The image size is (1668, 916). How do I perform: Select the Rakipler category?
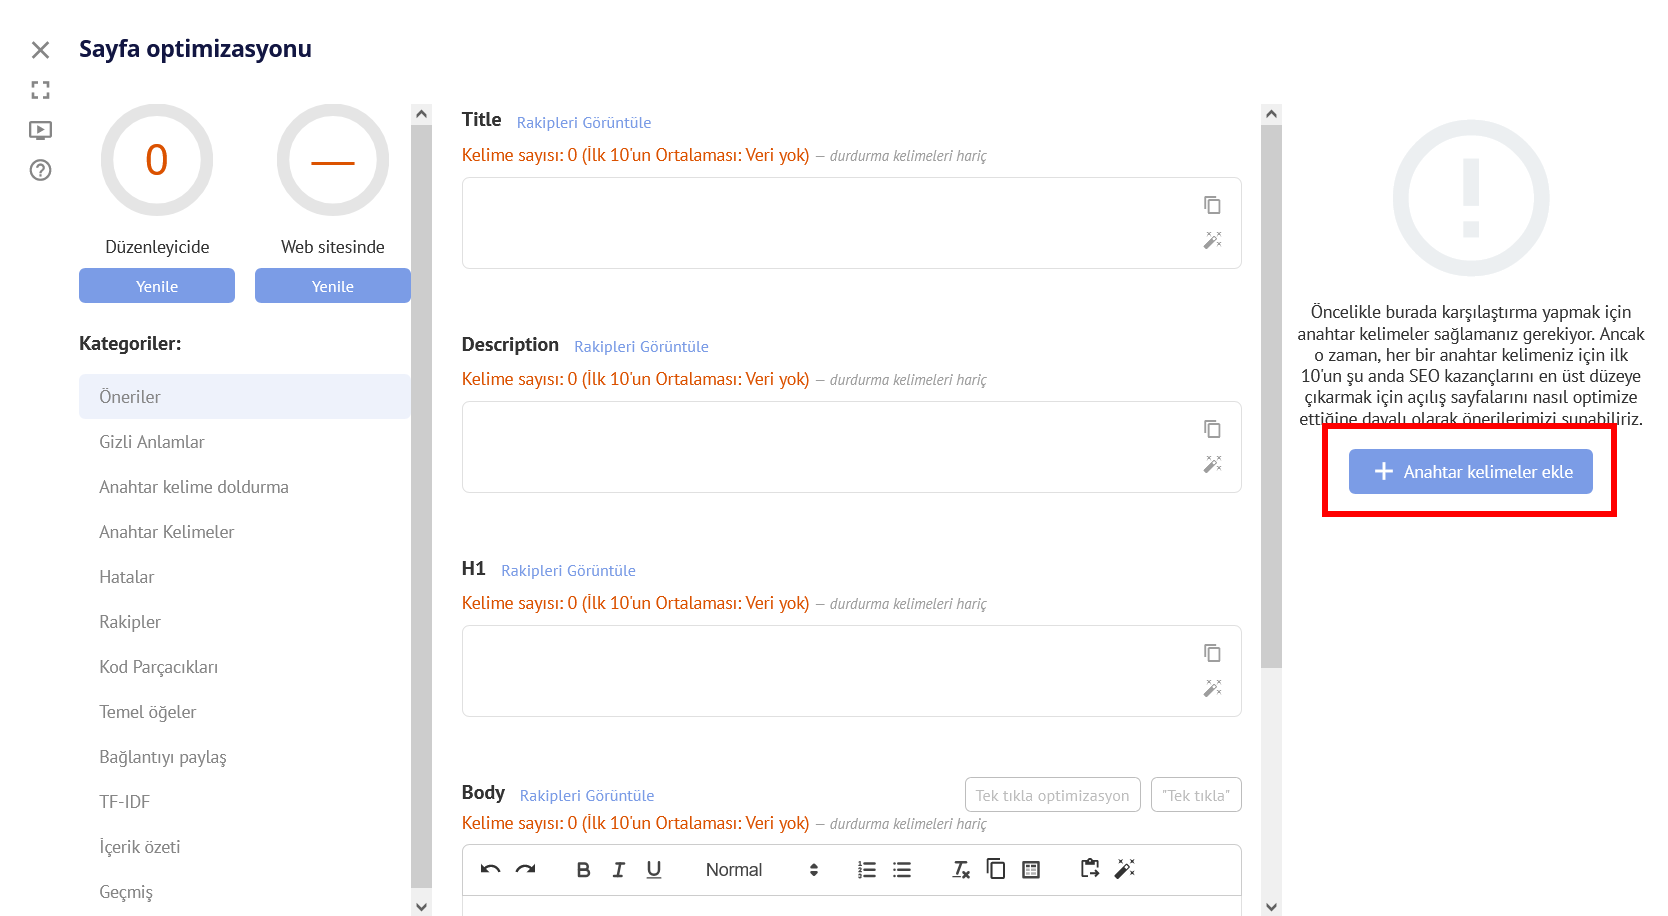click(130, 622)
